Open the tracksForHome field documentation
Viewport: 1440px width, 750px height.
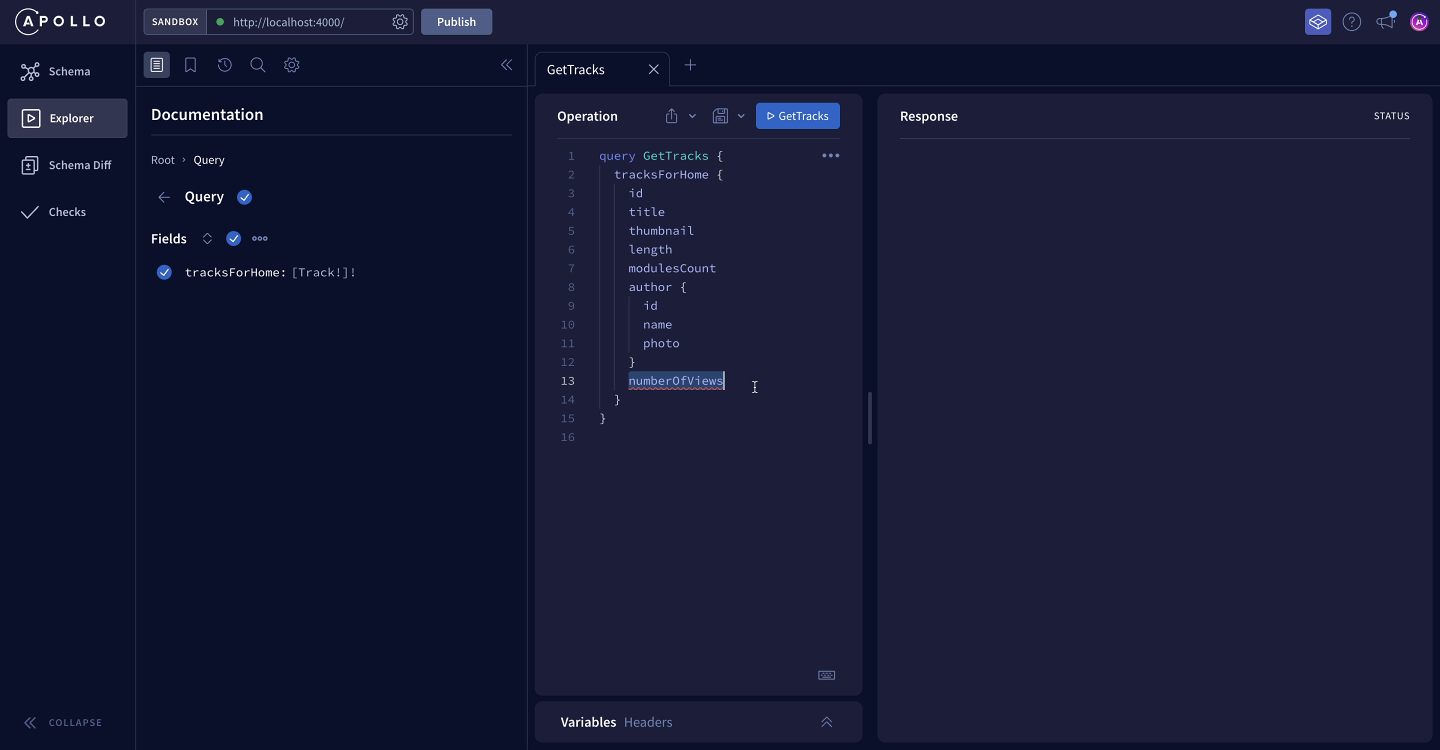[x=235, y=273]
